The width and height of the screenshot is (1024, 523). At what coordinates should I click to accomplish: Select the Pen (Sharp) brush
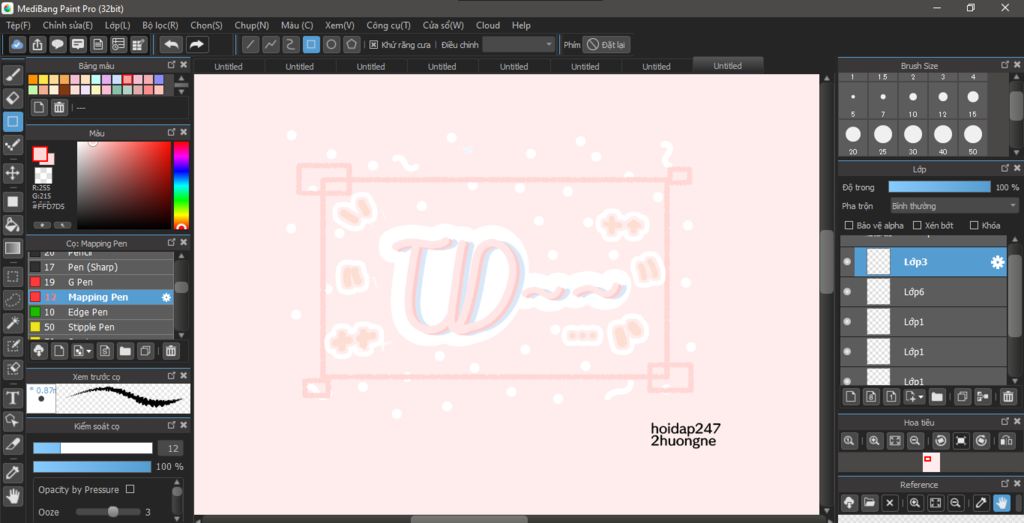(101, 267)
